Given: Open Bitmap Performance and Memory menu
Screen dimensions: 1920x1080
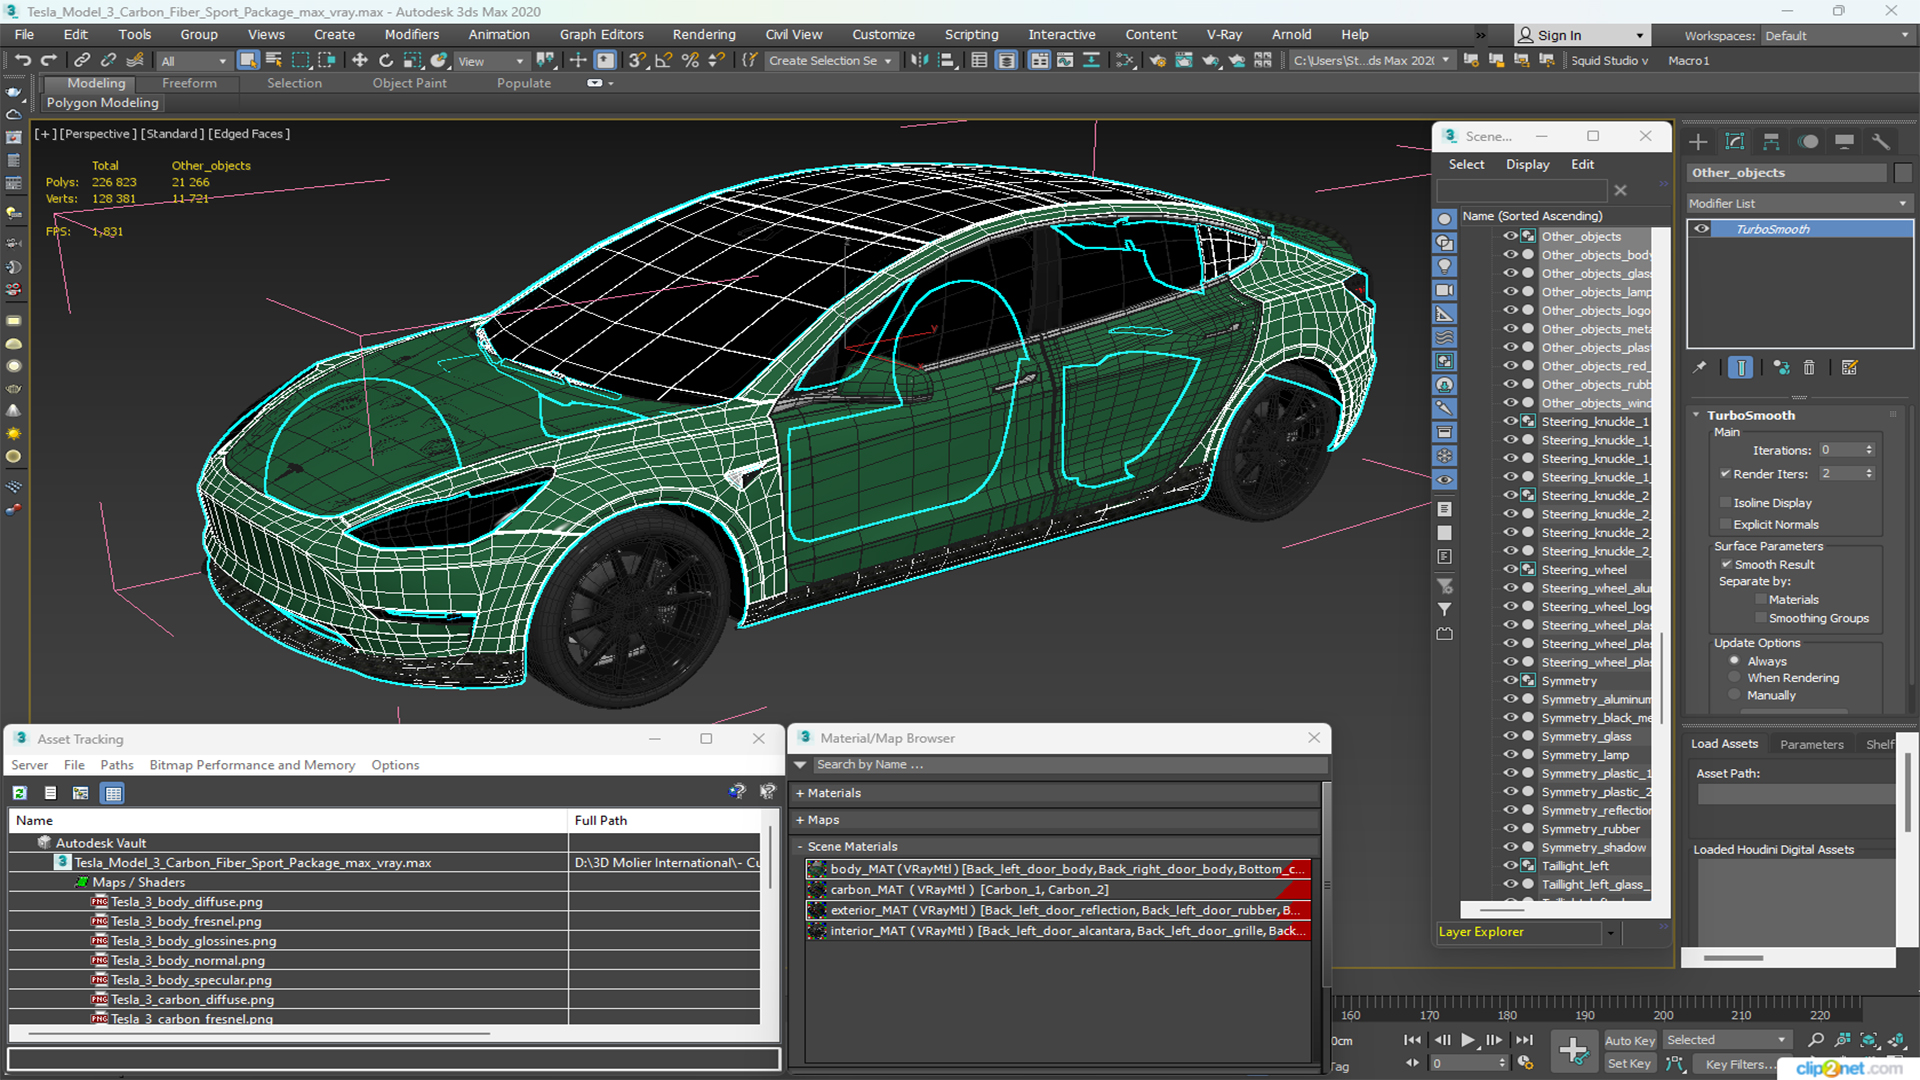Looking at the screenshot, I should (x=252, y=765).
